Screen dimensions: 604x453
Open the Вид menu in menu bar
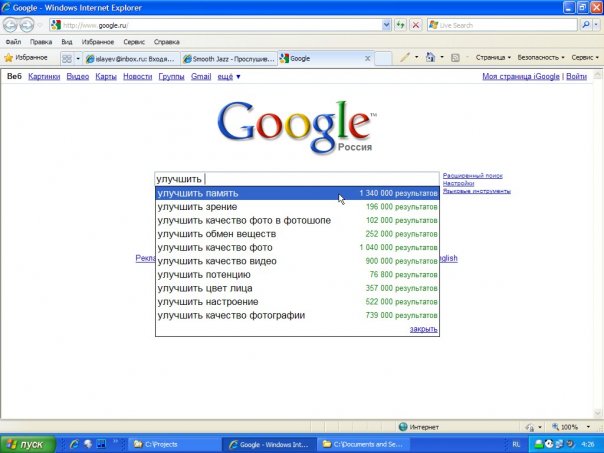tap(67, 42)
